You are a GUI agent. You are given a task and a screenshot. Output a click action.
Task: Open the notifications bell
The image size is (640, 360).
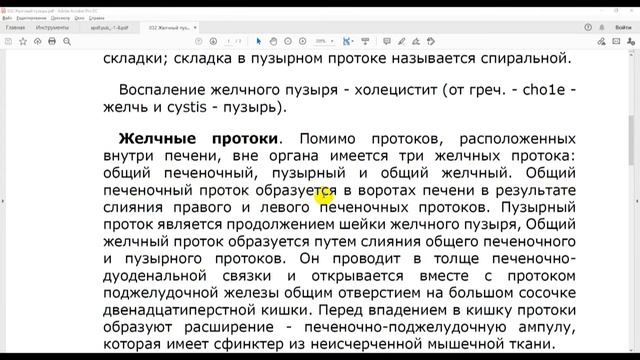tap(602, 27)
